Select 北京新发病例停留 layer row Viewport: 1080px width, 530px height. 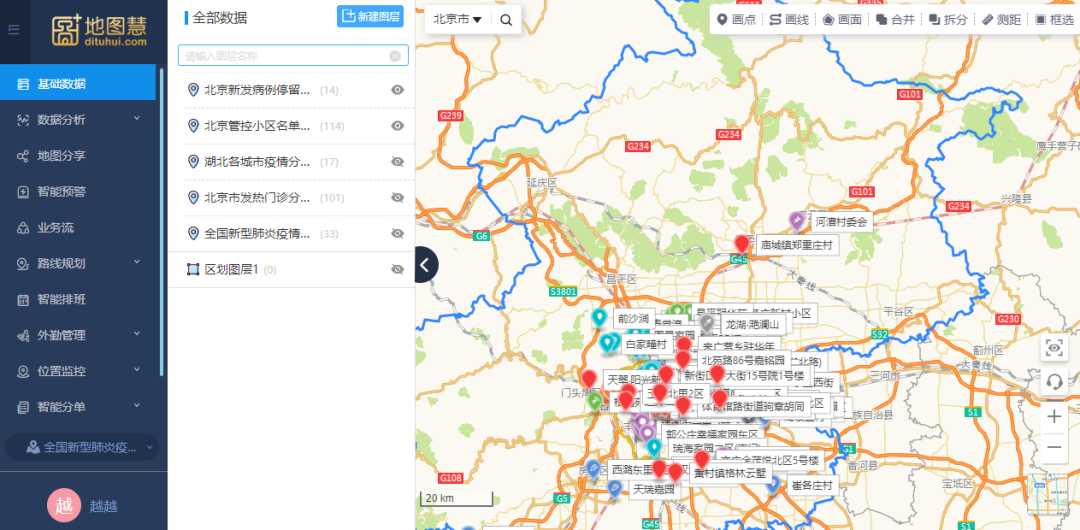291,90
